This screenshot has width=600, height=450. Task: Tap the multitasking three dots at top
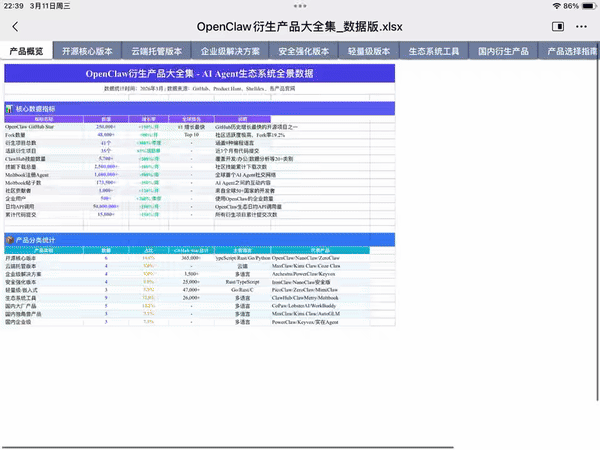tap(300, 6)
